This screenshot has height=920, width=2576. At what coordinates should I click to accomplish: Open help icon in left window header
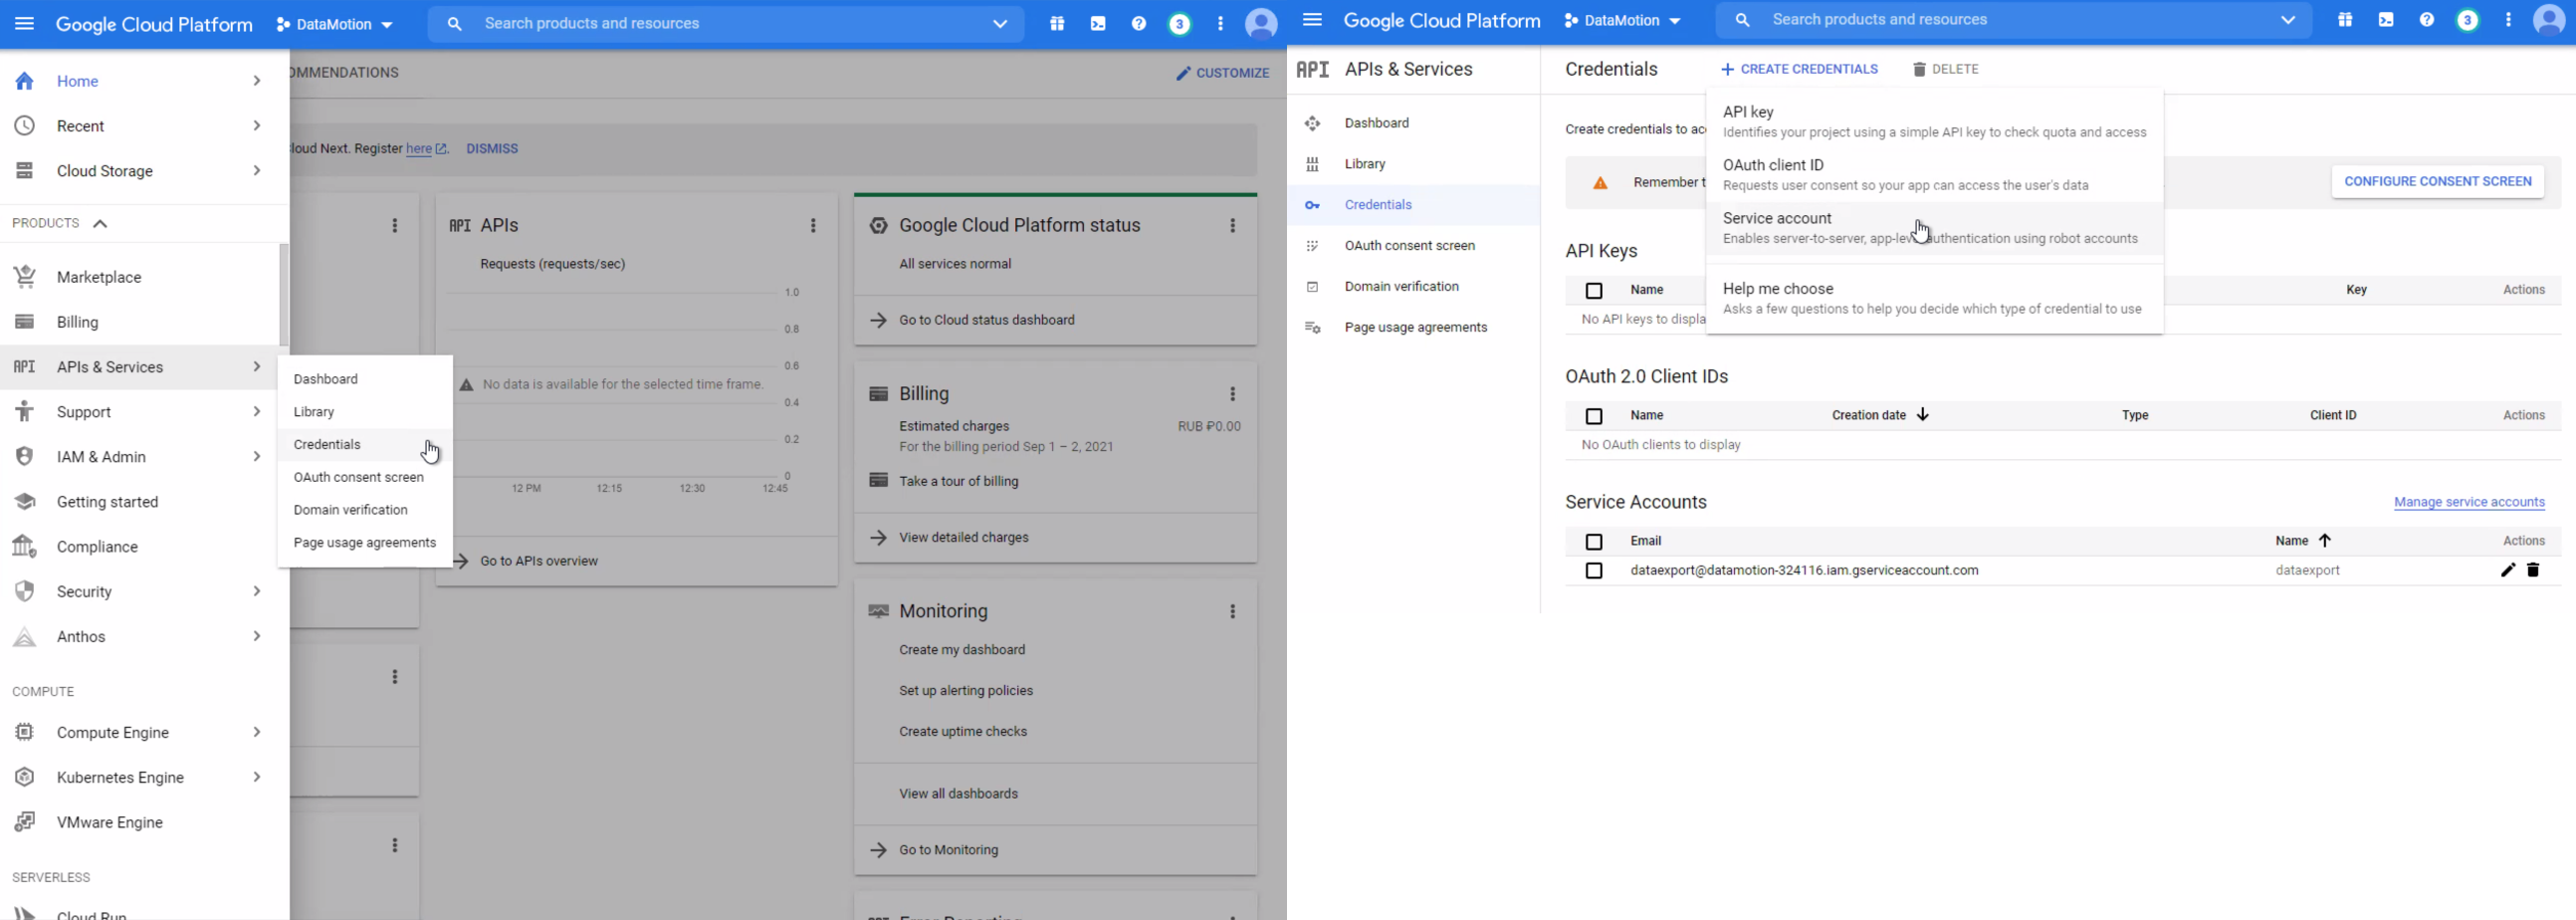tap(1139, 23)
